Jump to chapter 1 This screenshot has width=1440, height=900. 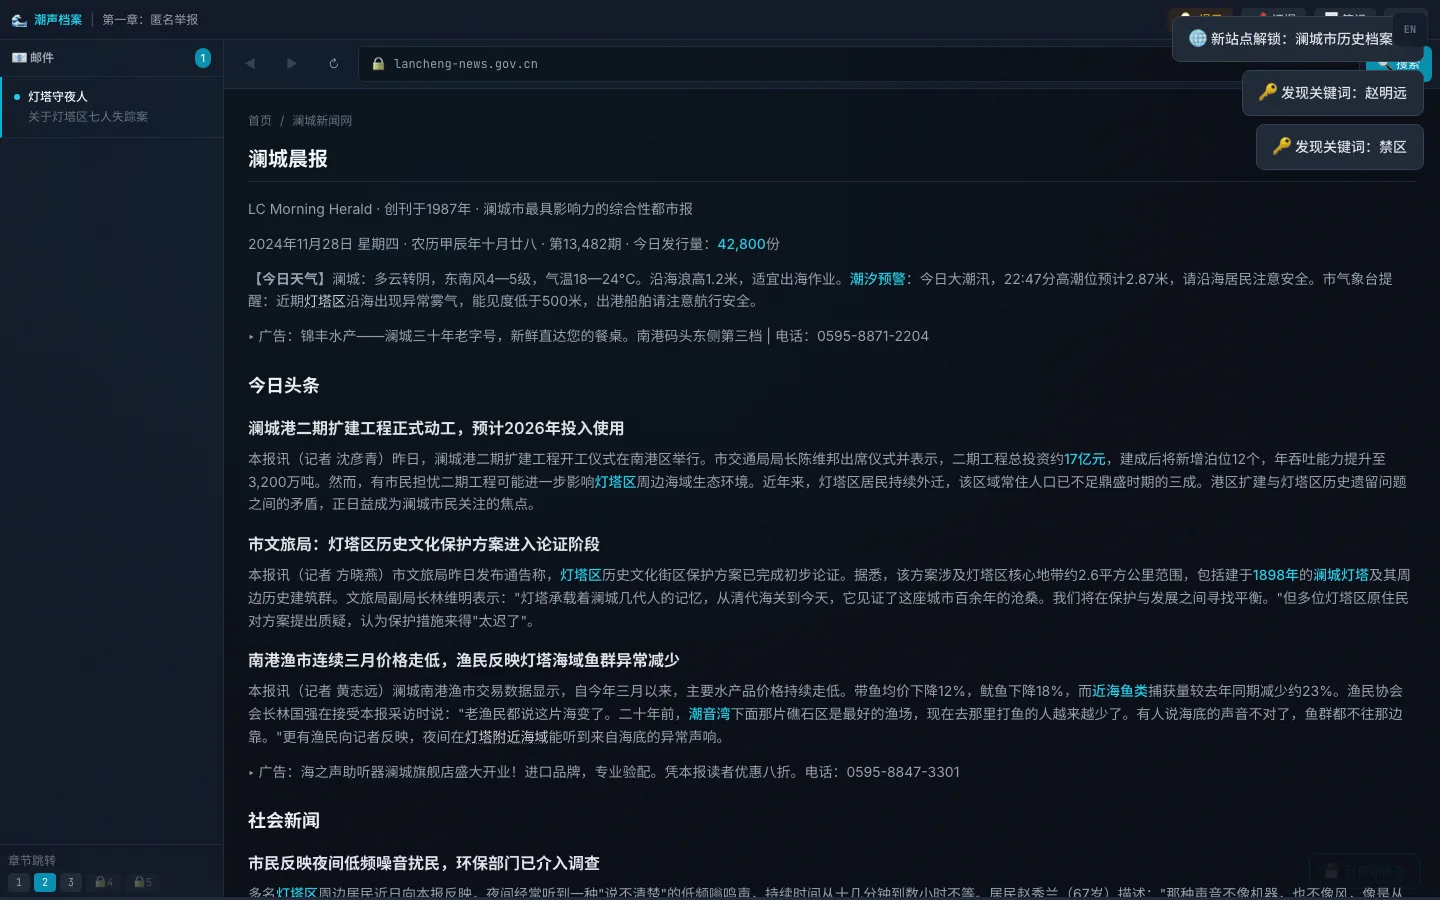click(x=19, y=882)
